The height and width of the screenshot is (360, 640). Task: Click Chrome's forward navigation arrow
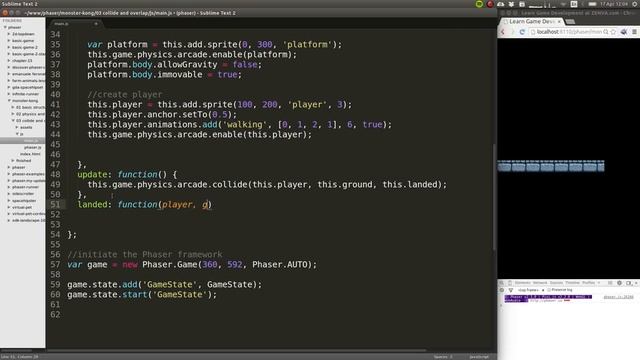point(512,32)
